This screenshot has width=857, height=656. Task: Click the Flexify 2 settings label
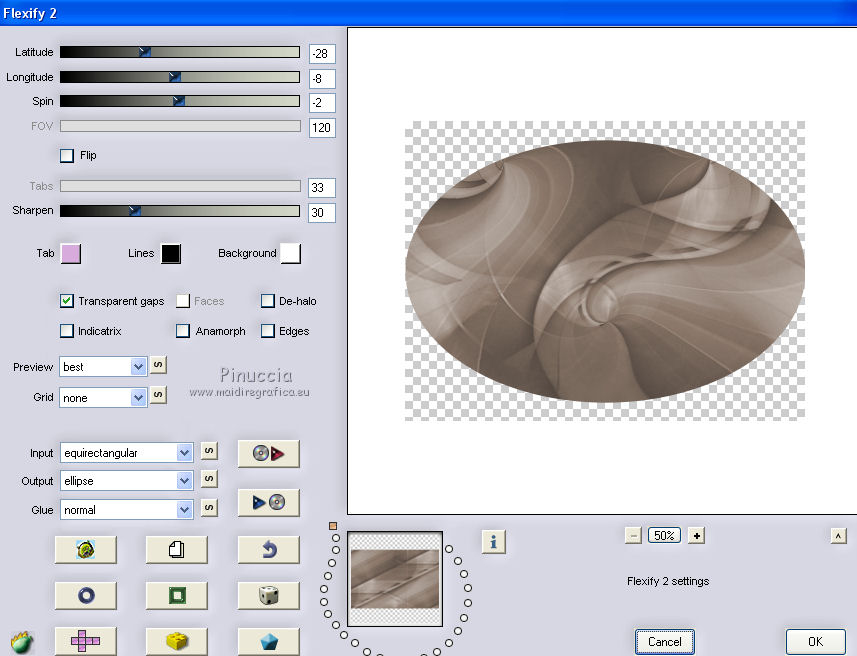tap(668, 581)
